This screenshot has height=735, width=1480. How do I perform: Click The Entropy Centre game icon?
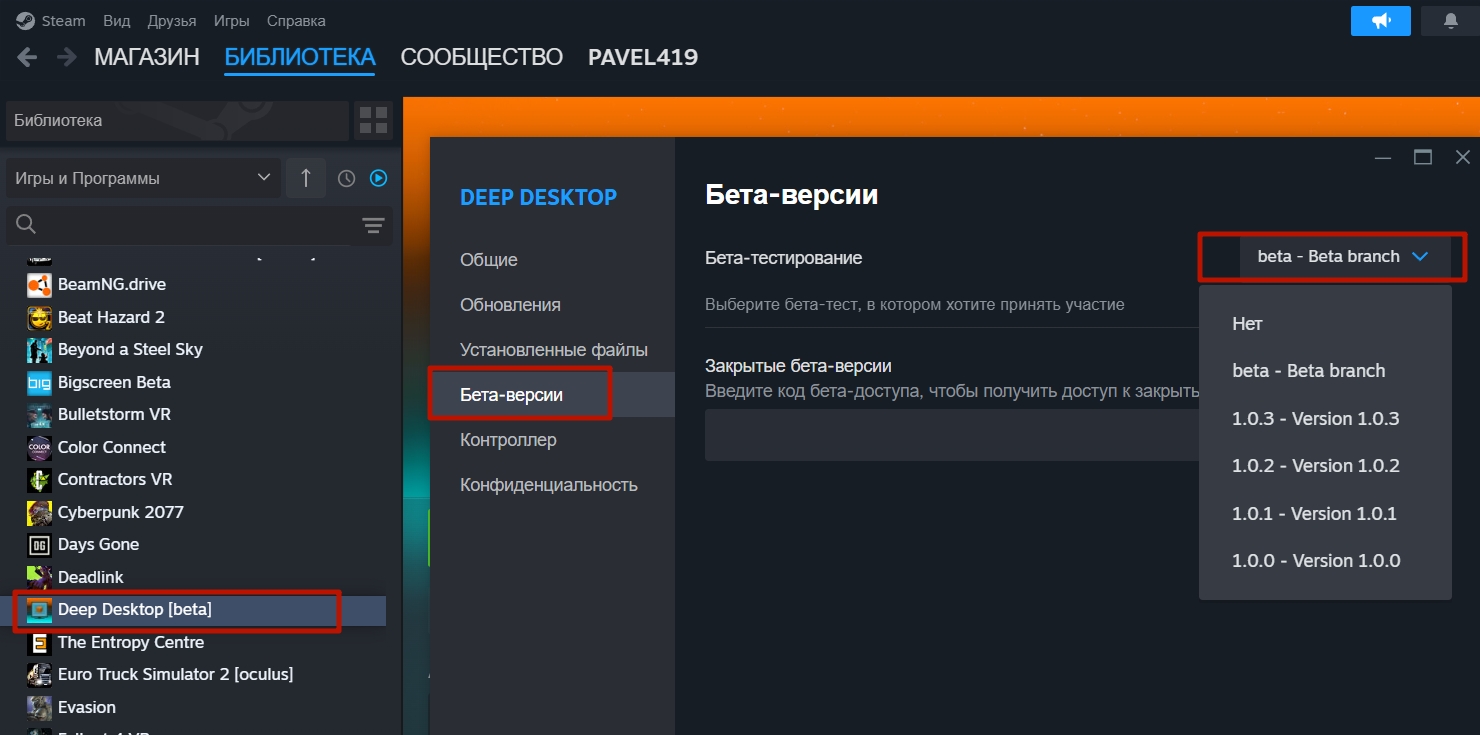(x=39, y=643)
